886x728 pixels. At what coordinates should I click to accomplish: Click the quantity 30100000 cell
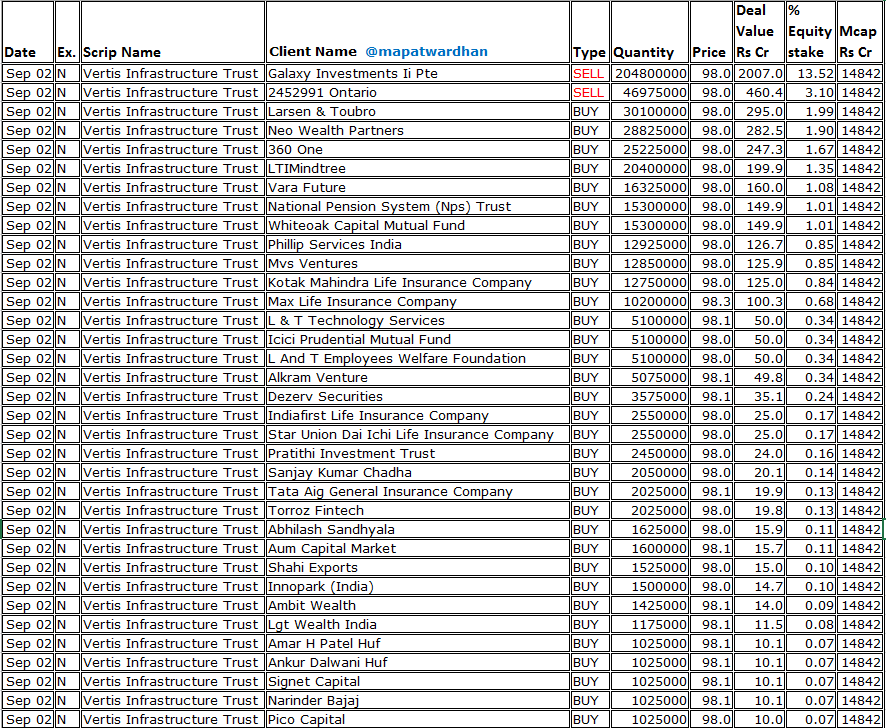tap(650, 111)
